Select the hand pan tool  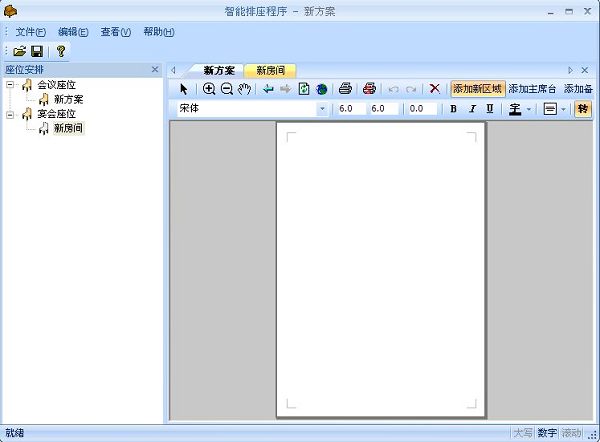click(244, 89)
